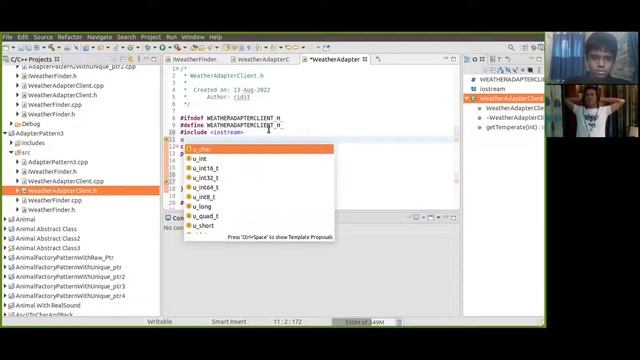Close the WeatherAdapter editor tab
This screenshot has width=640, height=360.
[365, 59]
